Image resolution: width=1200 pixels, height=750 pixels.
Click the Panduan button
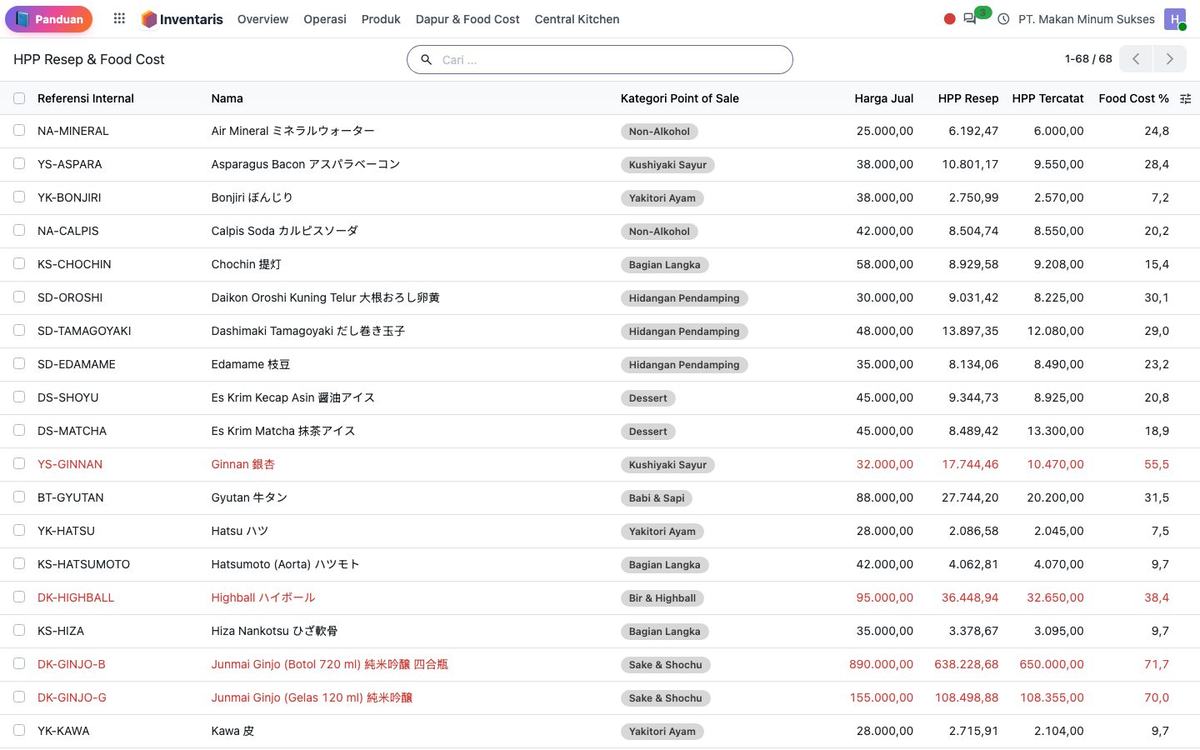[x=49, y=19]
